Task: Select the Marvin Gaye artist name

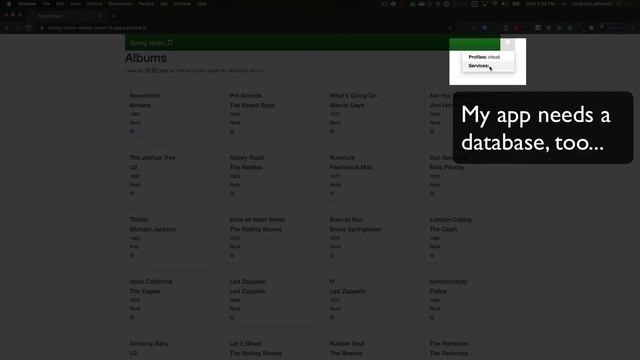Action: (x=347, y=105)
